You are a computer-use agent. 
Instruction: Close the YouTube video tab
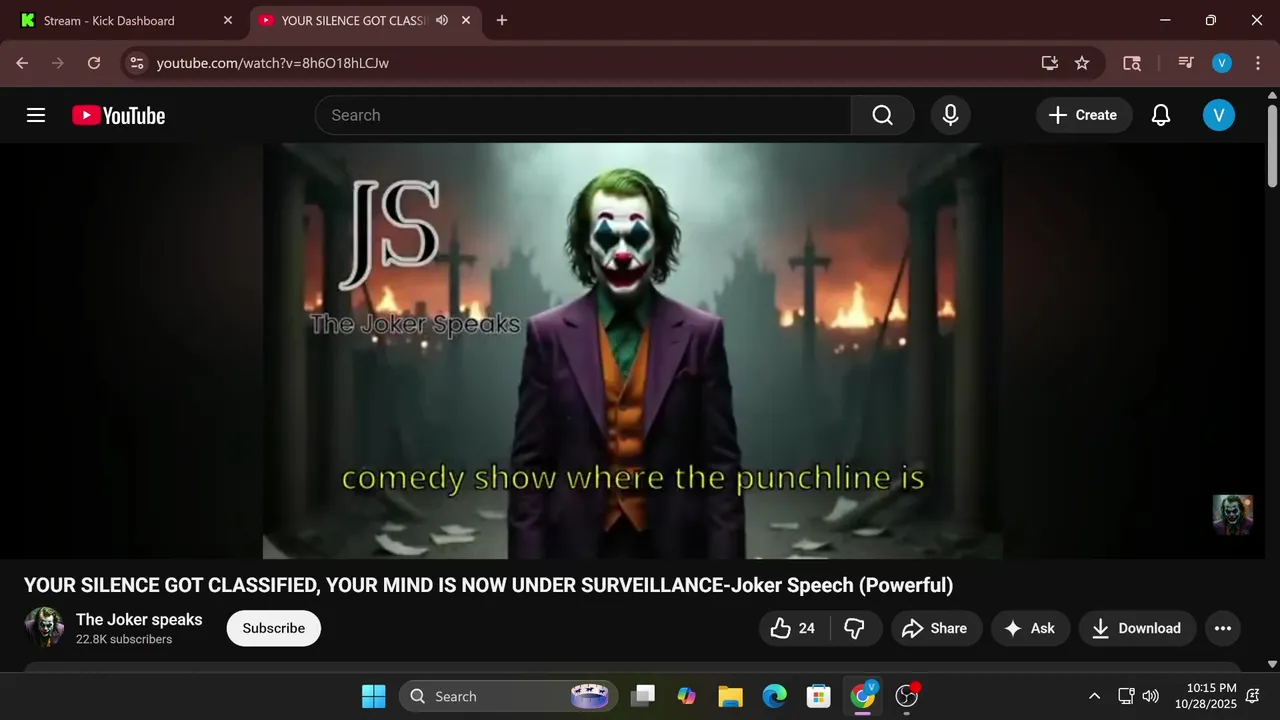click(x=466, y=20)
